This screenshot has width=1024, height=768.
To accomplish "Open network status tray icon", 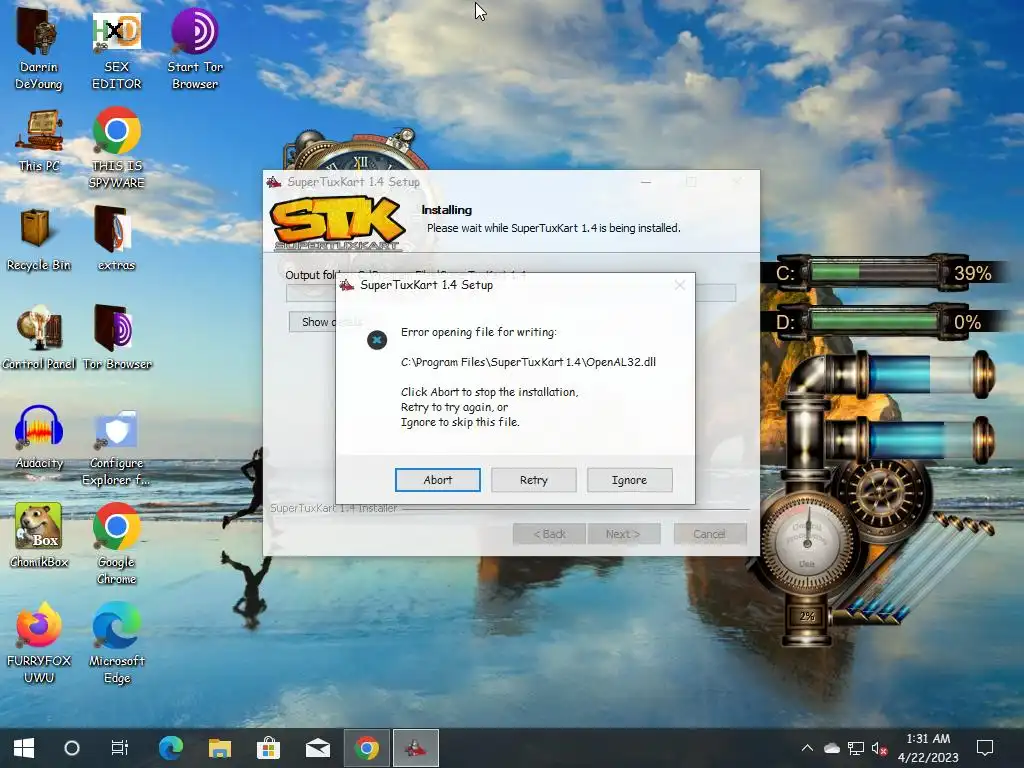I will pos(856,748).
